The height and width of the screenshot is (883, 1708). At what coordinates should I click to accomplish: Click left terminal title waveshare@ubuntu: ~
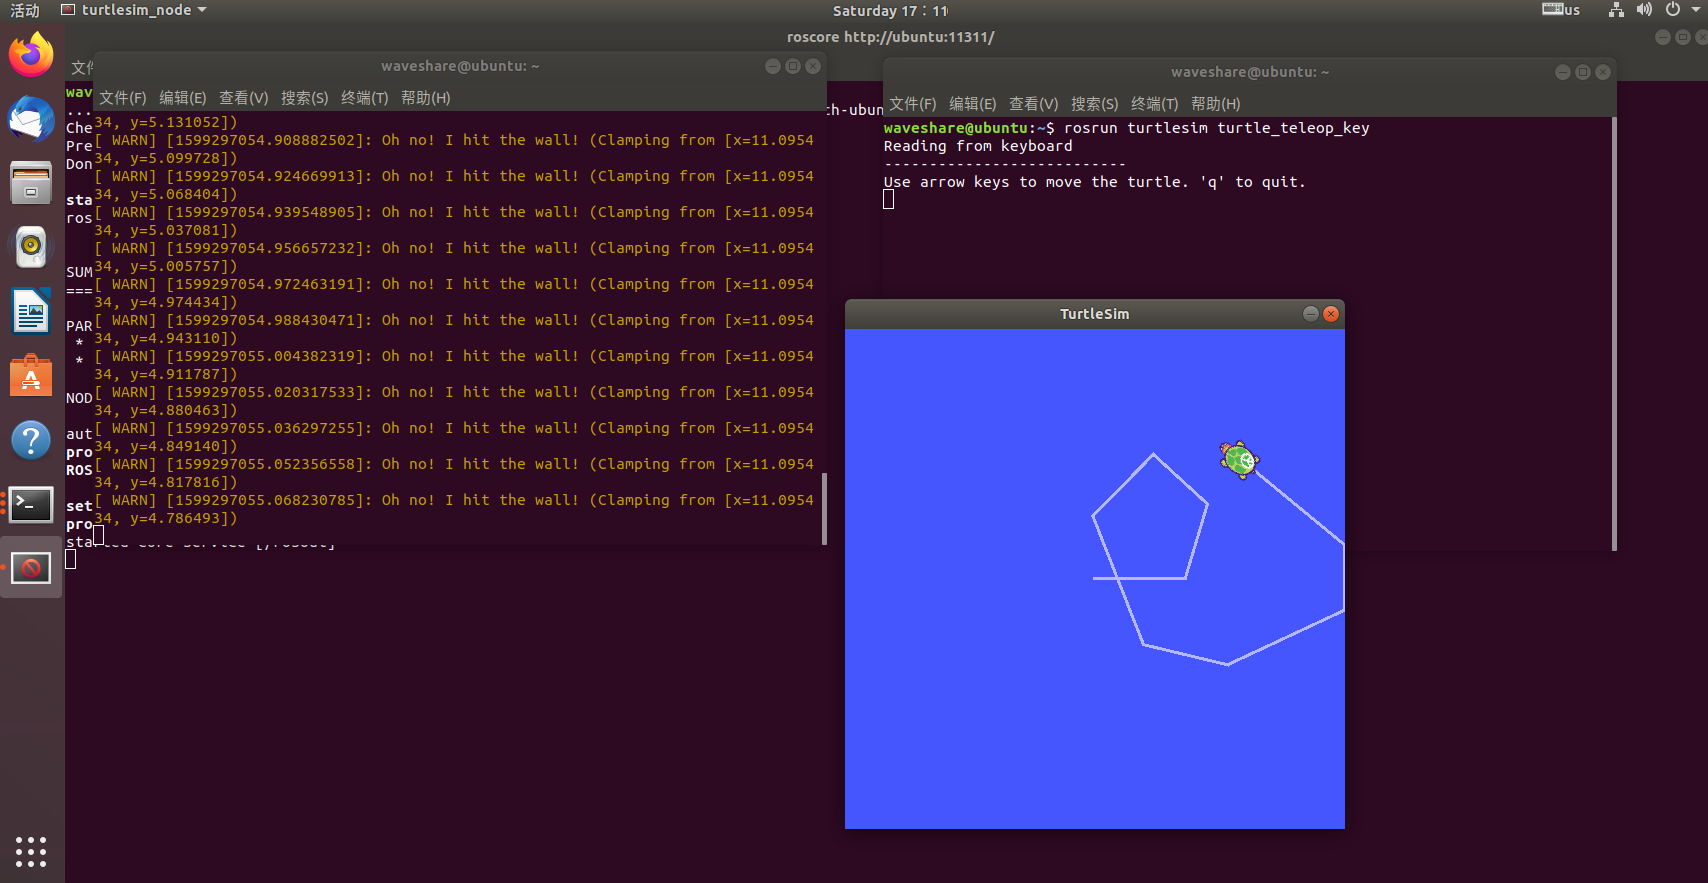[460, 66]
